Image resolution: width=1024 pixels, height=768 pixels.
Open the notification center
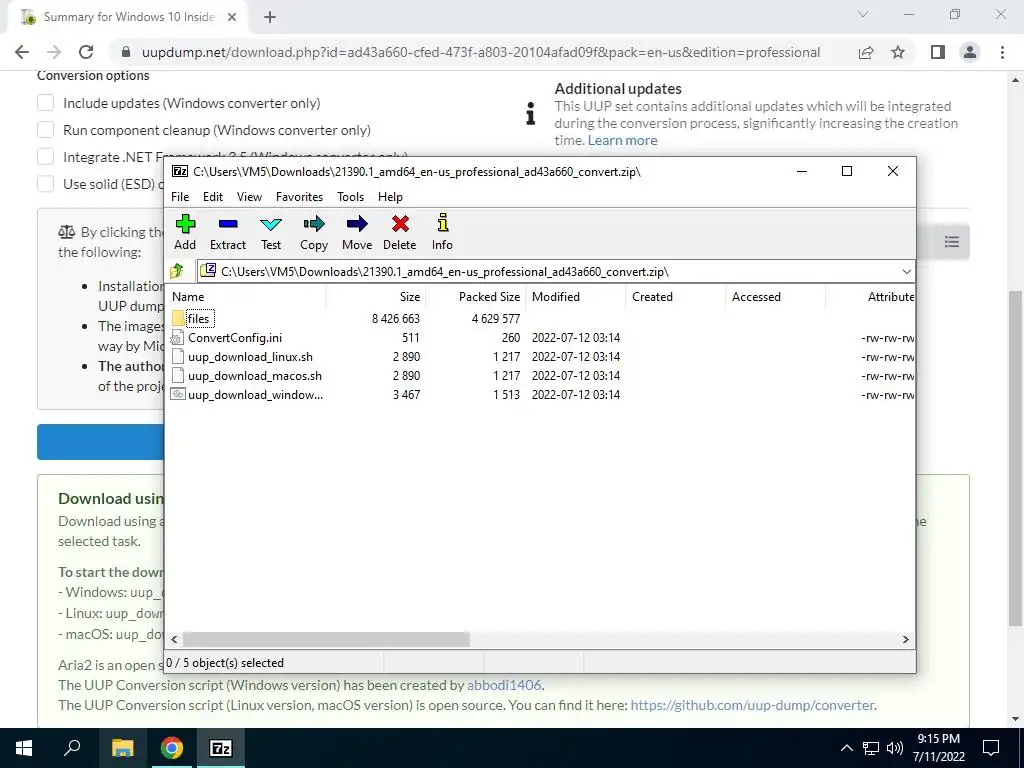pos(991,748)
